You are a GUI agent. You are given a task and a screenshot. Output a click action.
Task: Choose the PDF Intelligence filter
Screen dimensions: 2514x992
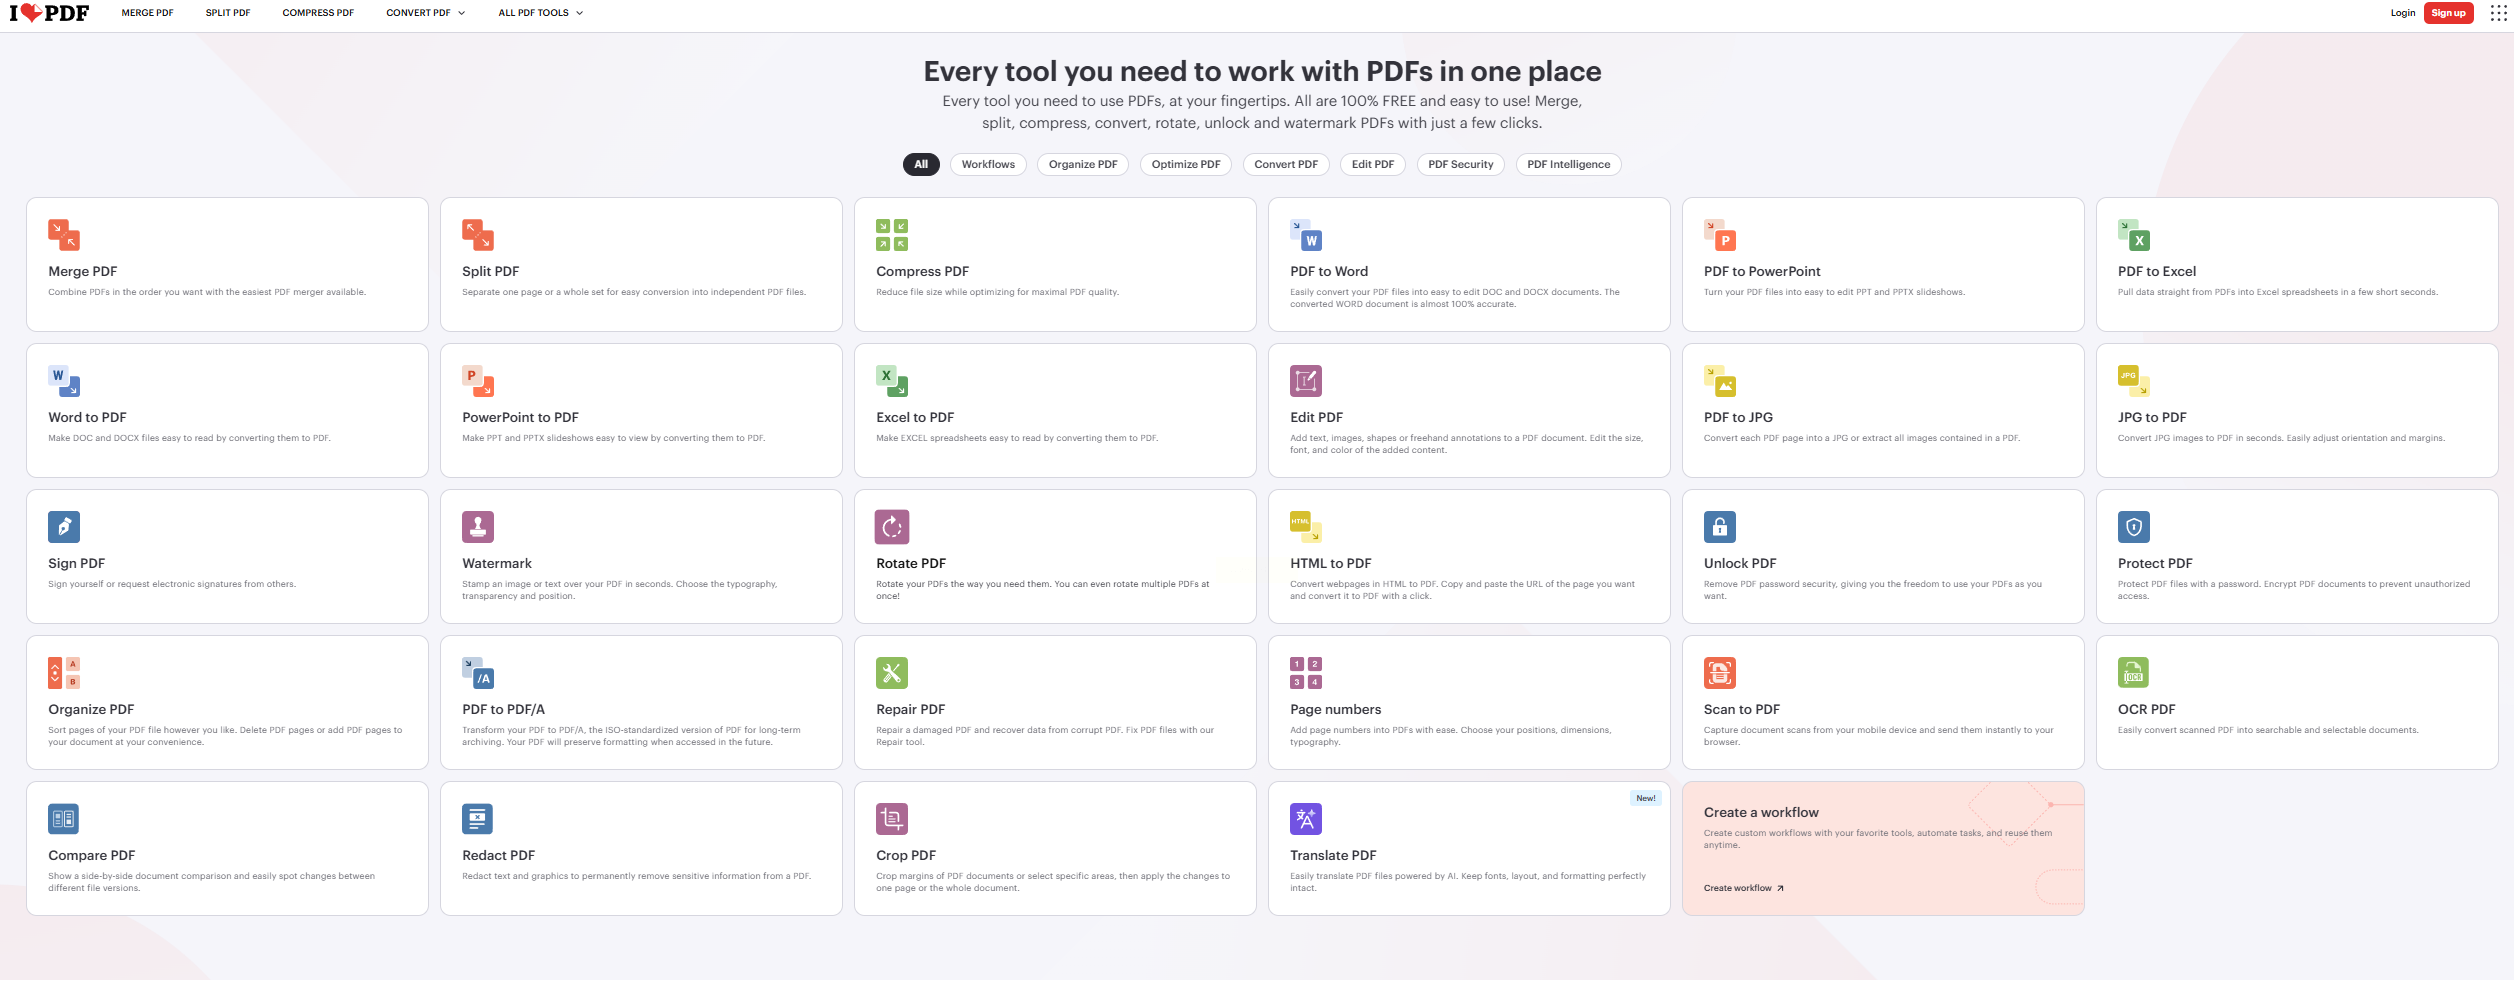point(1568,165)
